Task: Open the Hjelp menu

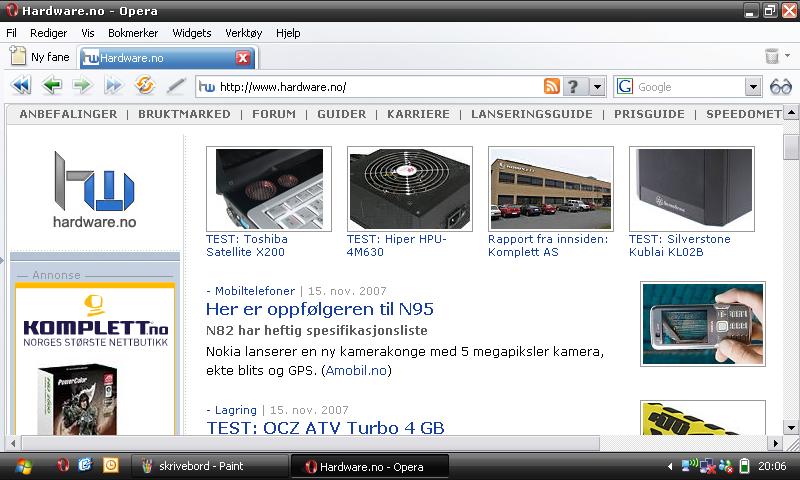Action: pyautogui.click(x=288, y=33)
